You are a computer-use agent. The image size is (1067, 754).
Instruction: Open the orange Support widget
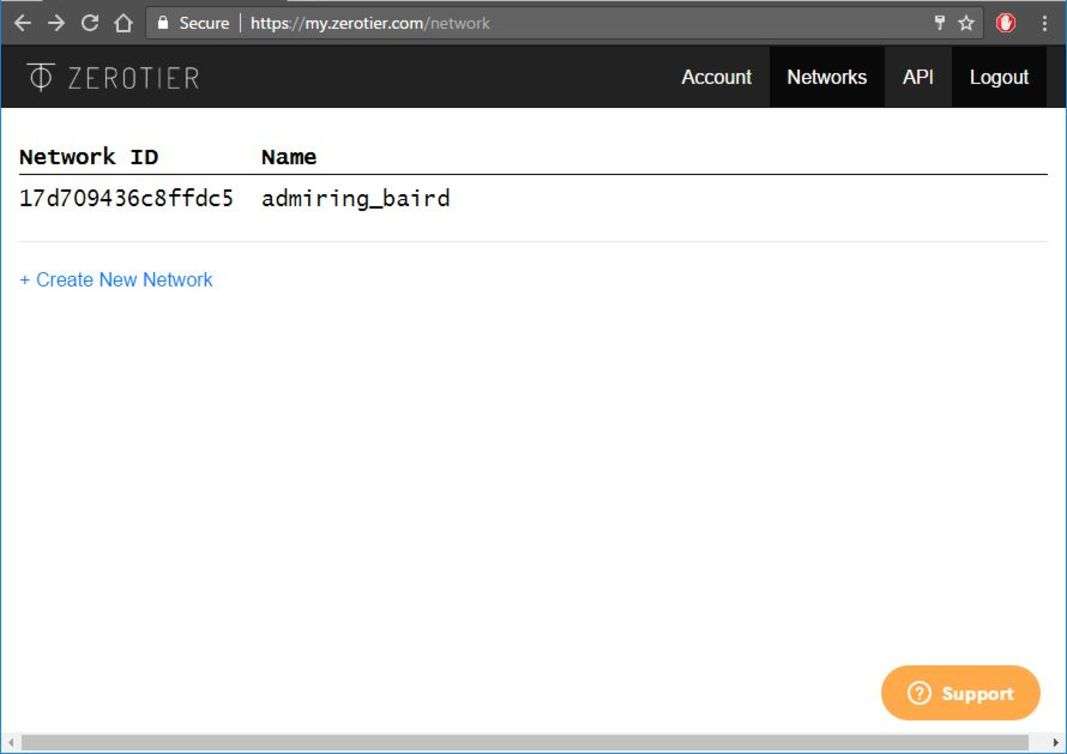(960, 693)
